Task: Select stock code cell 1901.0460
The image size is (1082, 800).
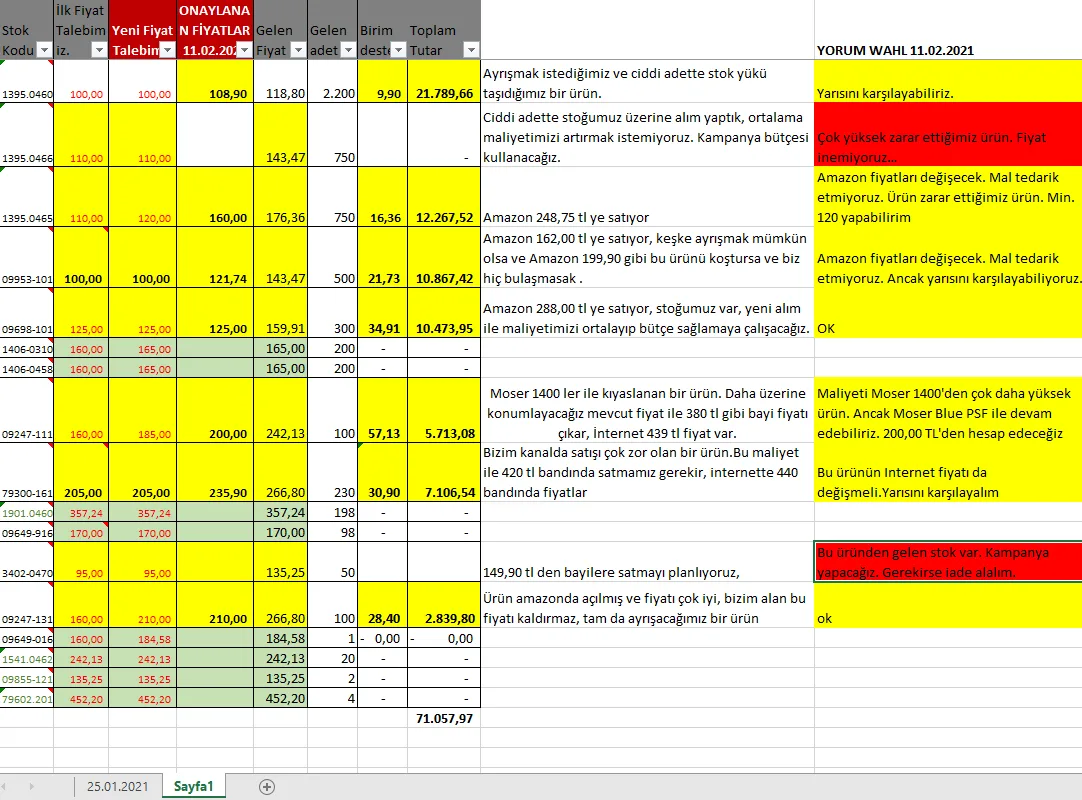Action: [27, 513]
